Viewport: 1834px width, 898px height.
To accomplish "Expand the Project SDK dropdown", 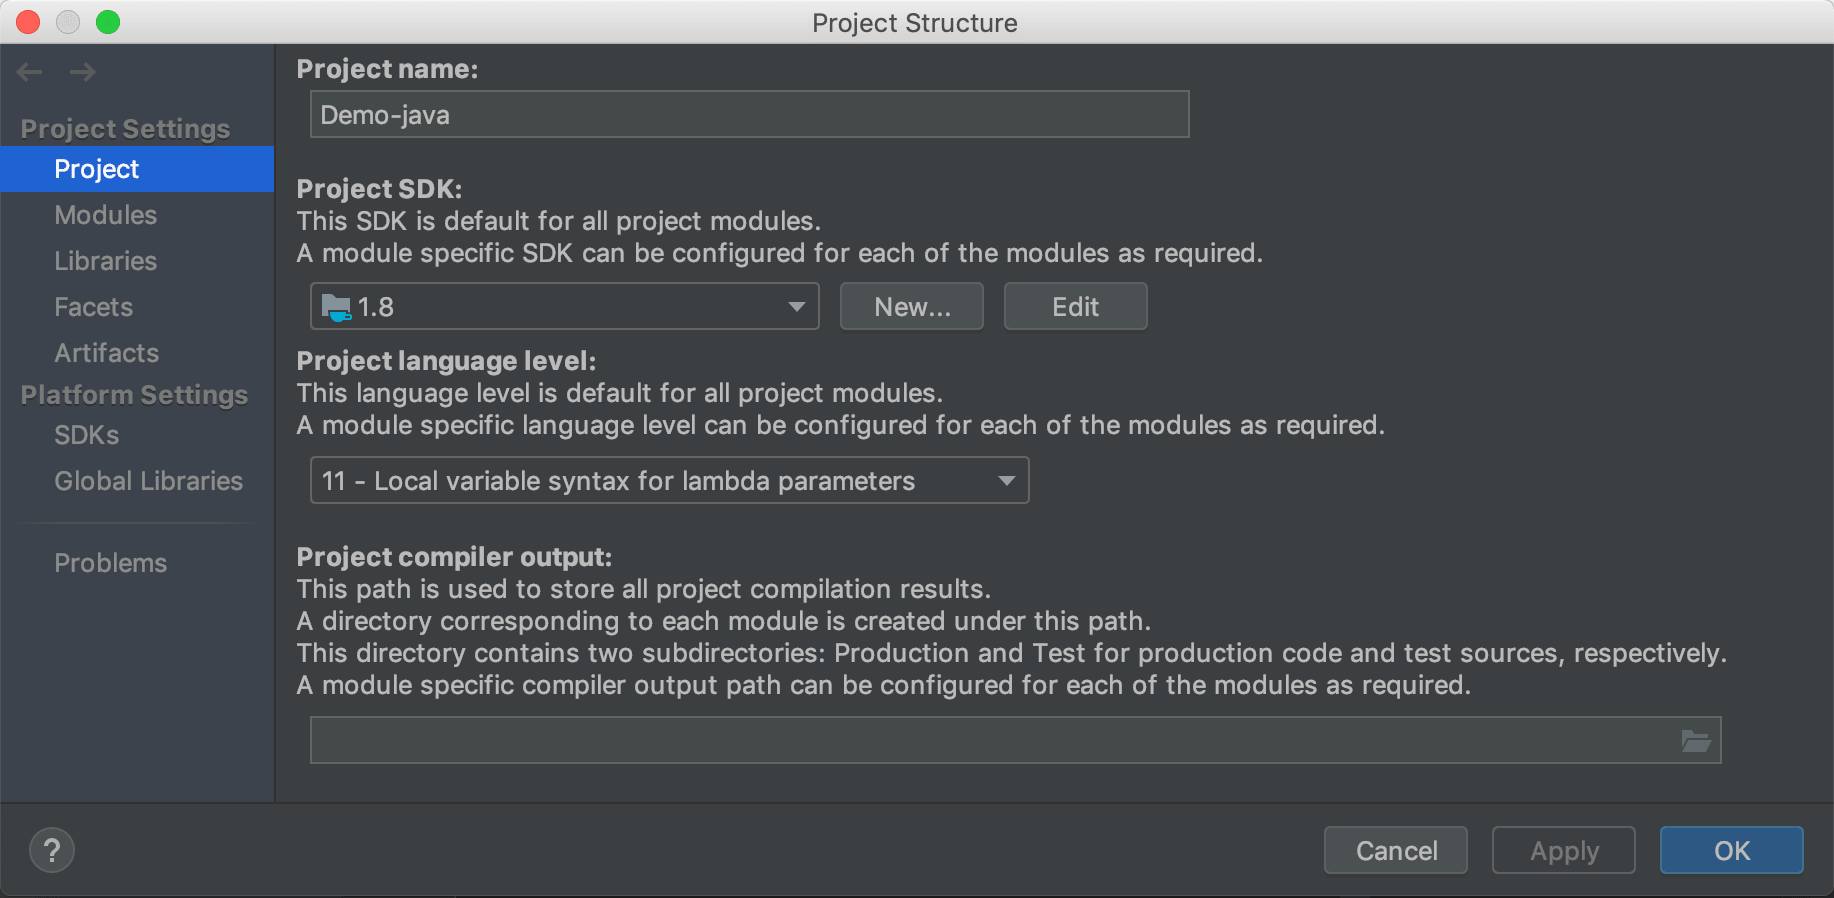I will coord(796,307).
